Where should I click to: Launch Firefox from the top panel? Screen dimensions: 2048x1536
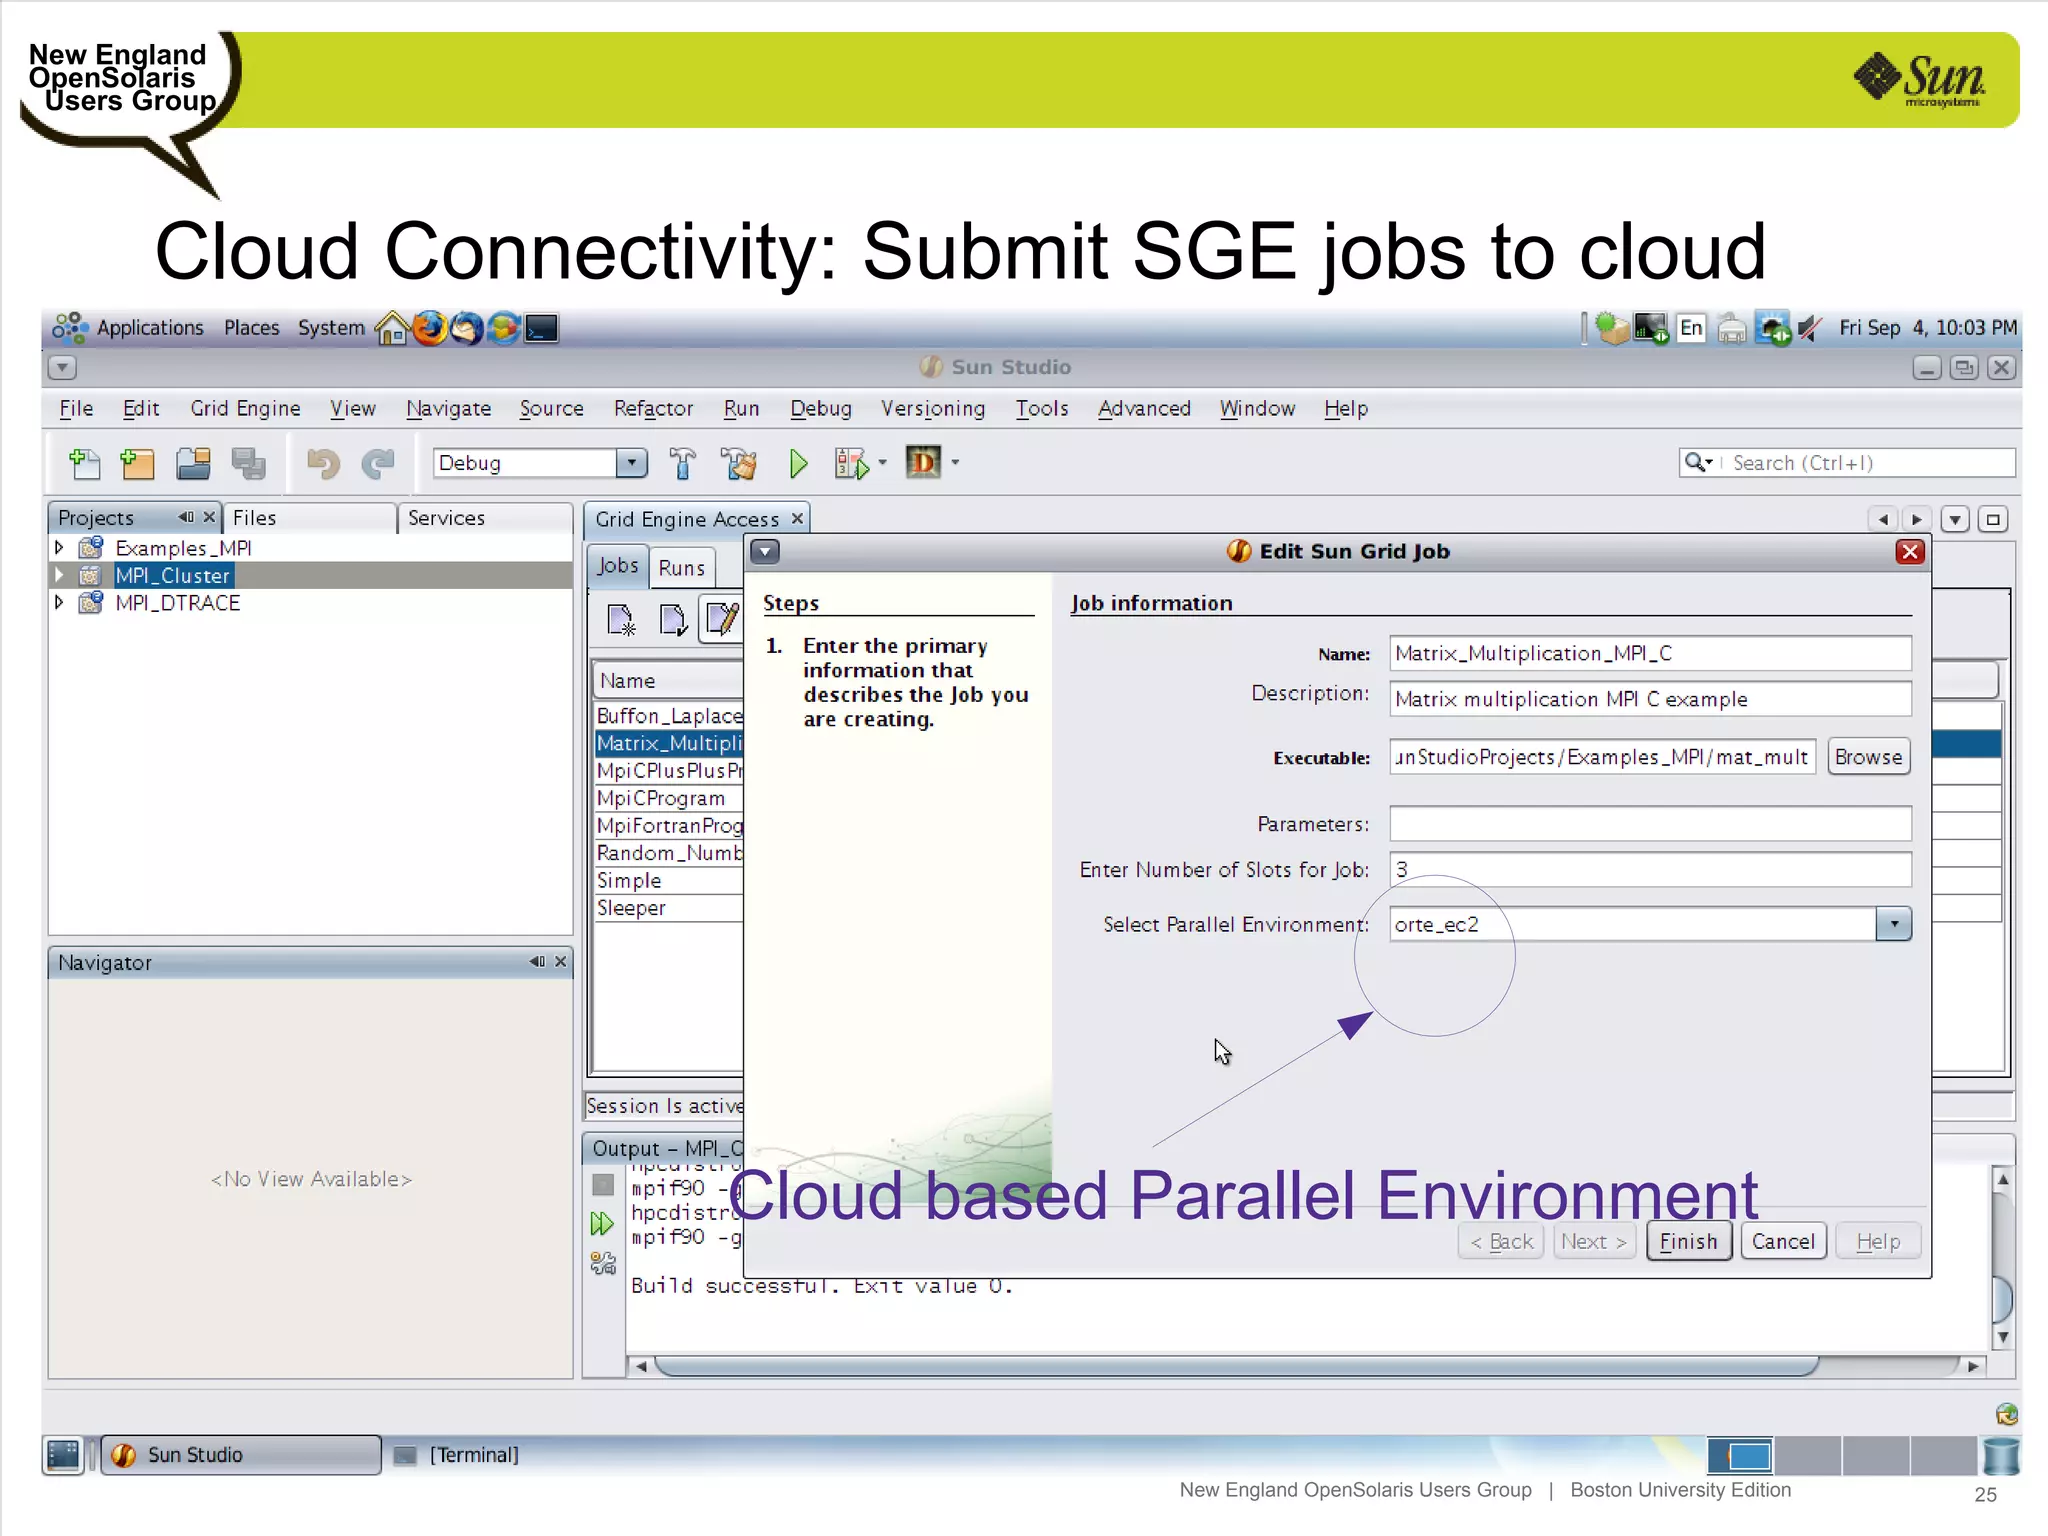[x=430, y=328]
